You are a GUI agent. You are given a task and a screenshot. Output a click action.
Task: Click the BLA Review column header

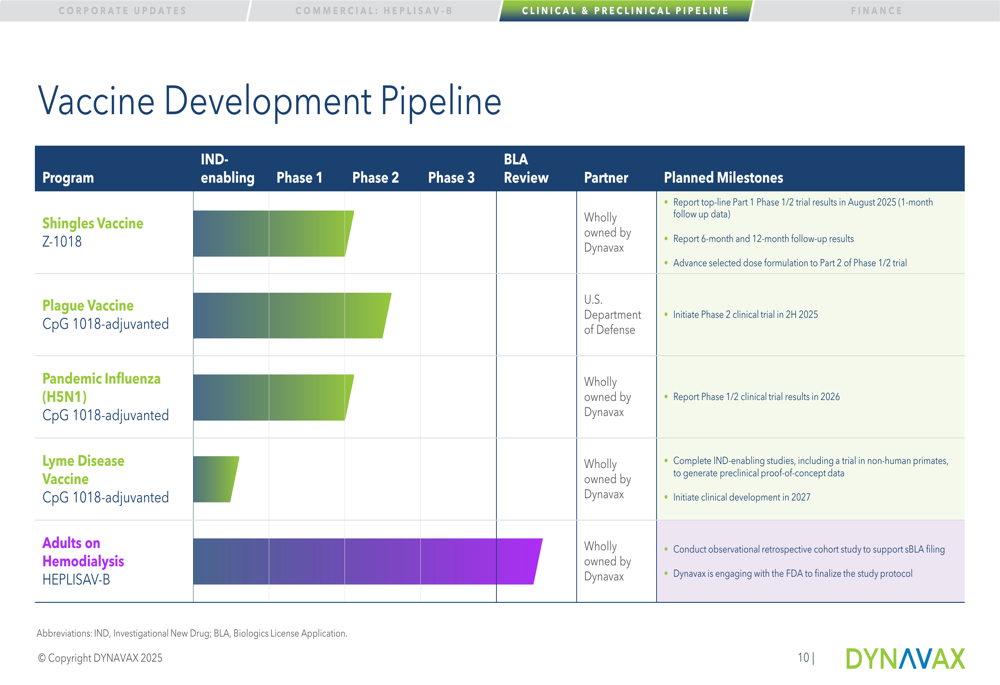tap(526, 168)
